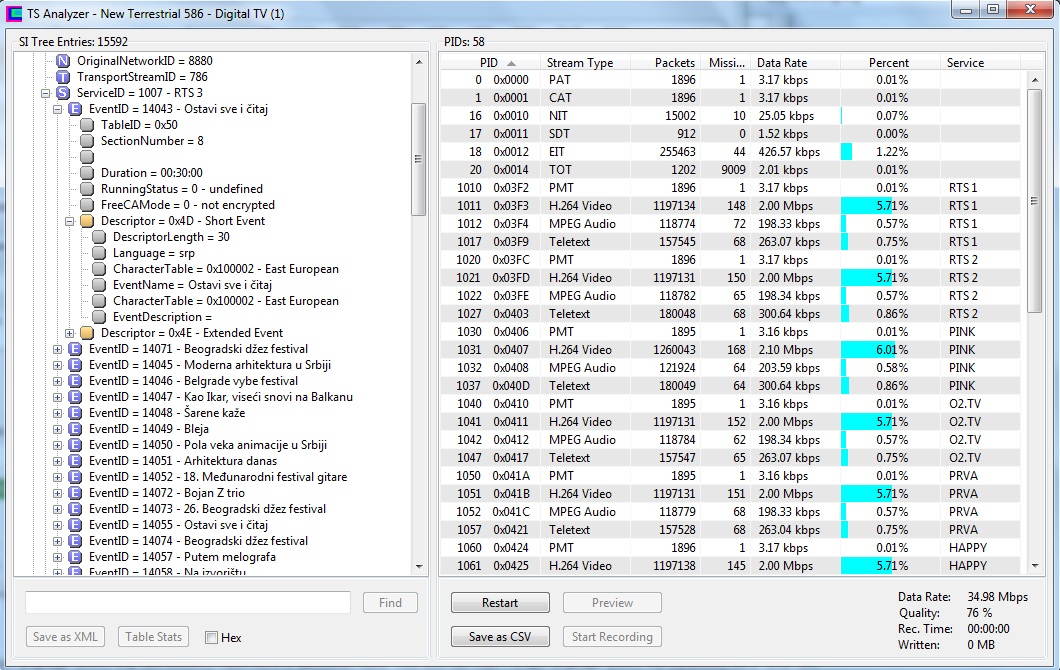Click the node icon beside FreeCAMode = 0
This screenshot has width=1060, height=670.
point(87,205)
